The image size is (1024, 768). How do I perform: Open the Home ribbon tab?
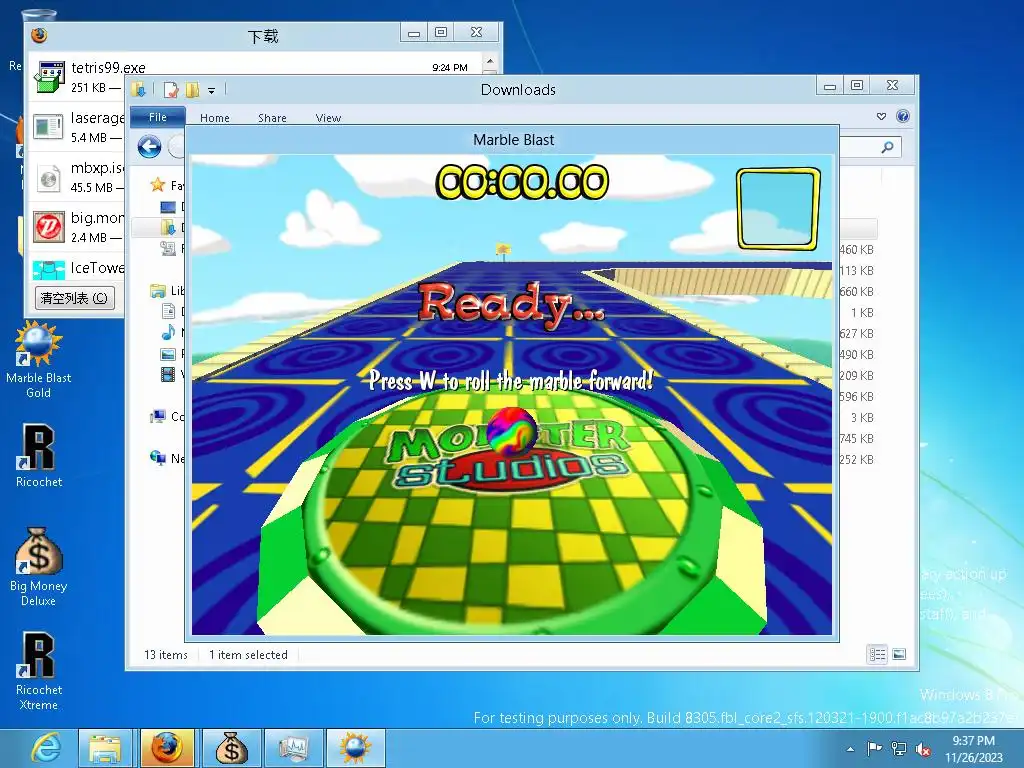215,118
